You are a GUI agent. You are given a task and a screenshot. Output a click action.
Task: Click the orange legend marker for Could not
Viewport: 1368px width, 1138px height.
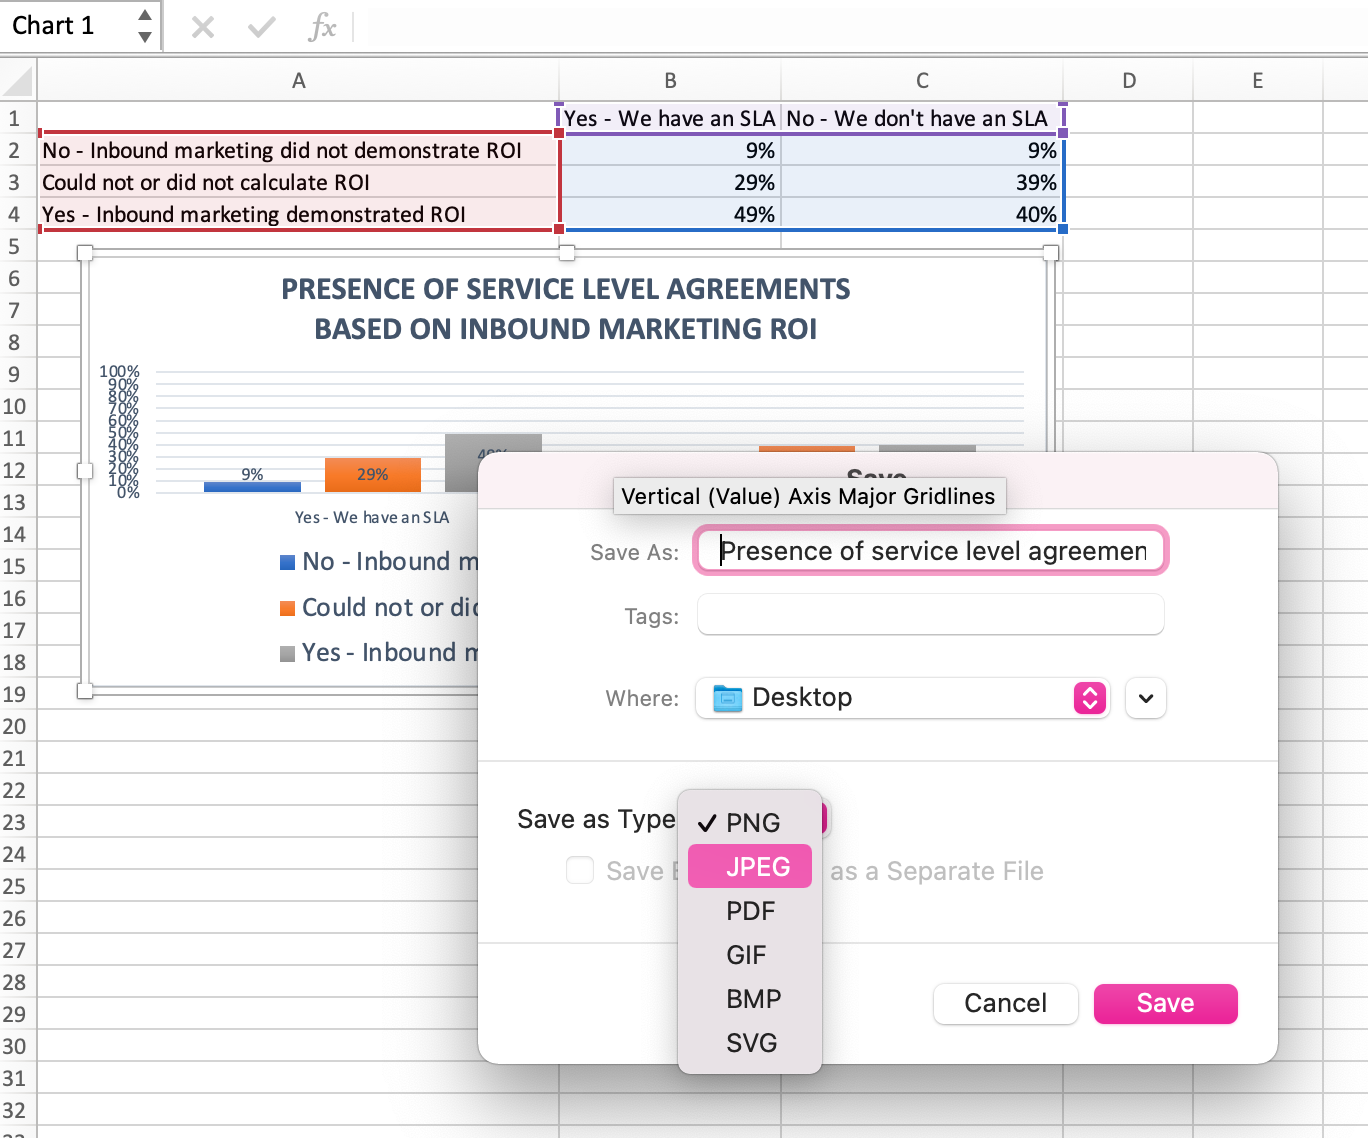pos(288,608)
